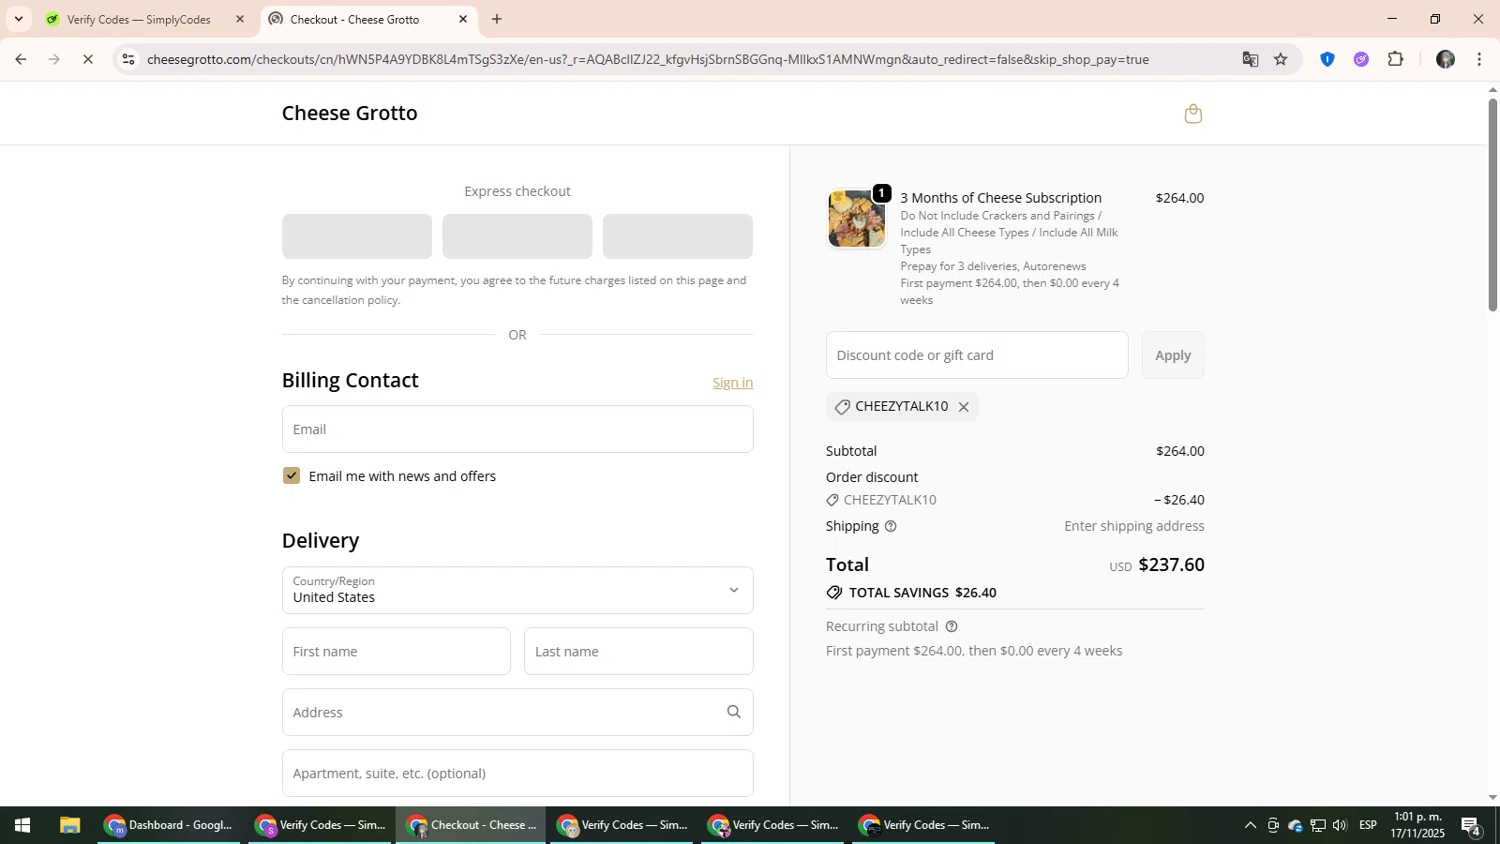Viewport: 1500px width, 844px height.
Task: Switch to Dashboard - Google Chrome taskbar window
Action: [169, 825]
